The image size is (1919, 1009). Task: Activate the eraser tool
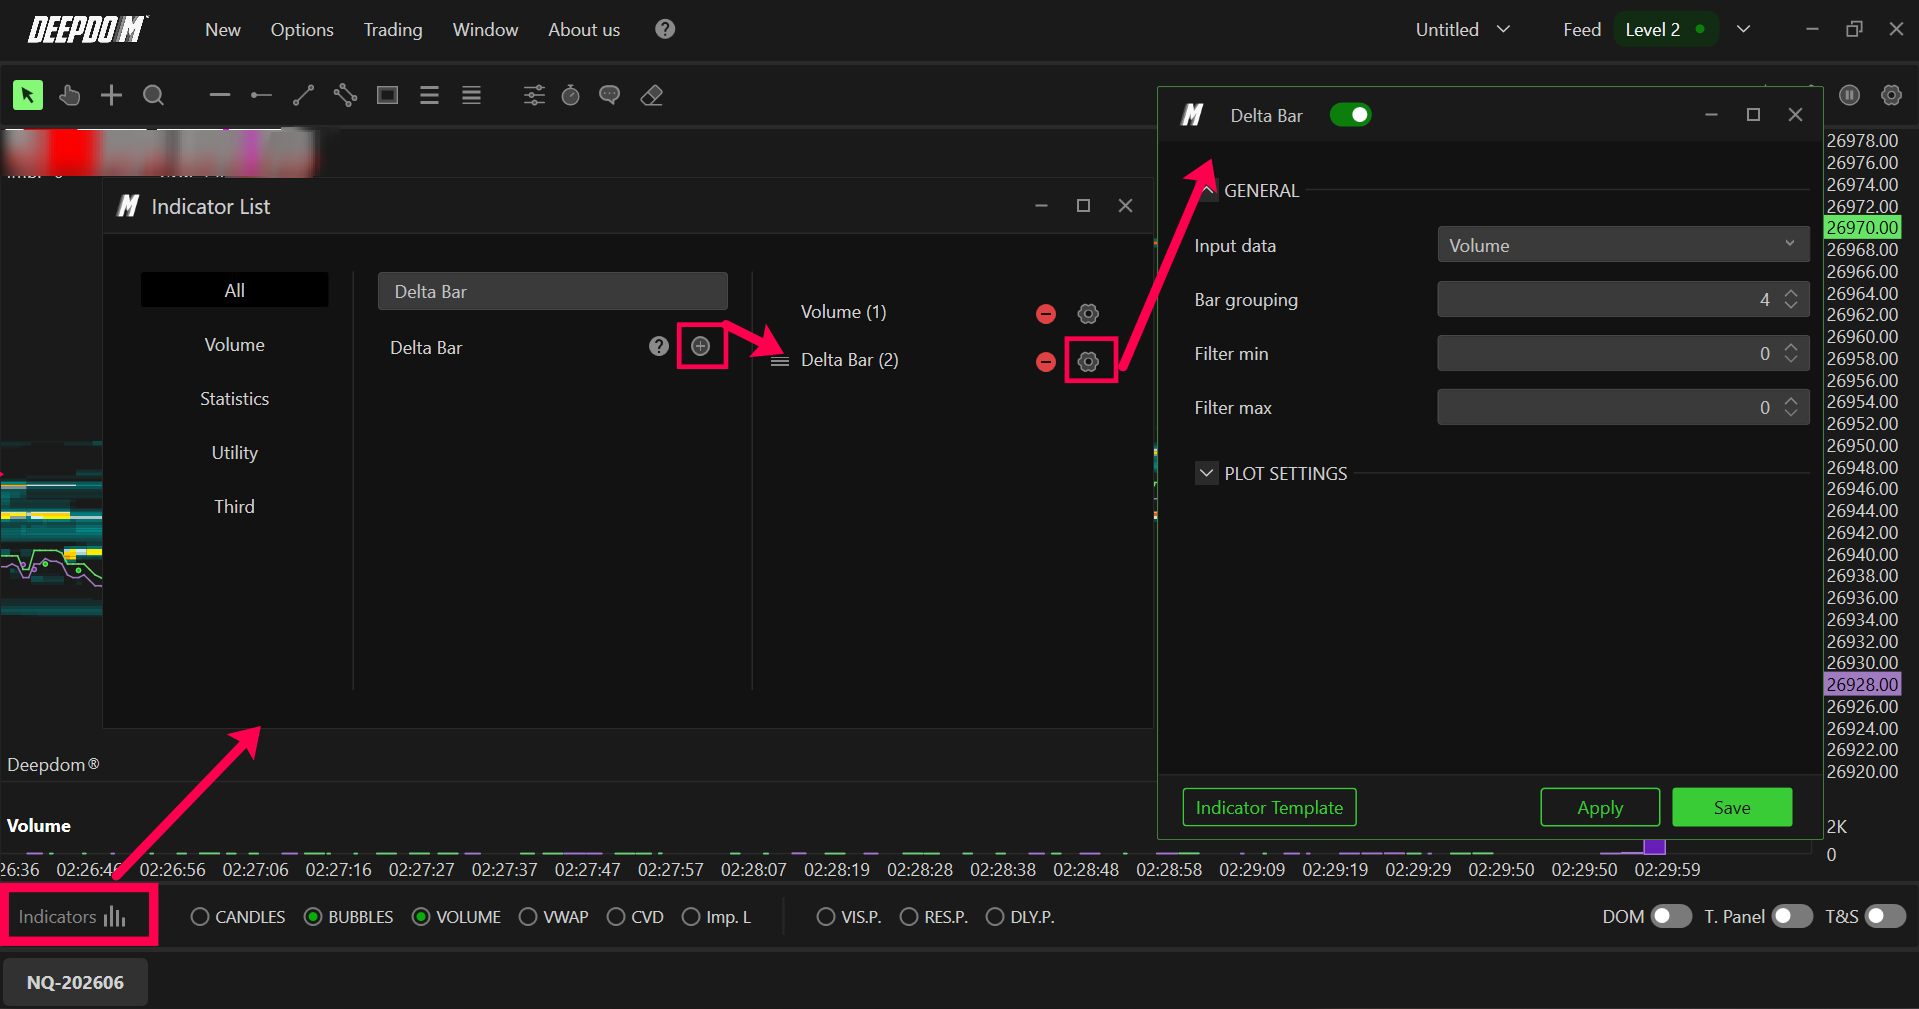point(652,95)
